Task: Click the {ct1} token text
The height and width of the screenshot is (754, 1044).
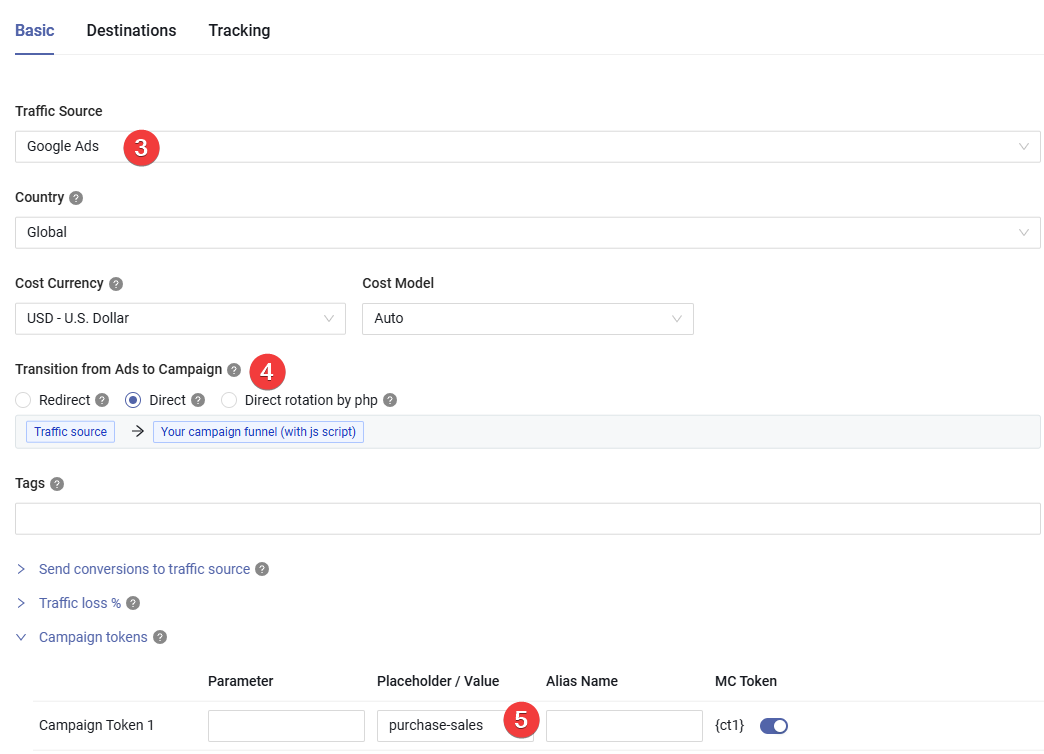Action: [729, 725]
